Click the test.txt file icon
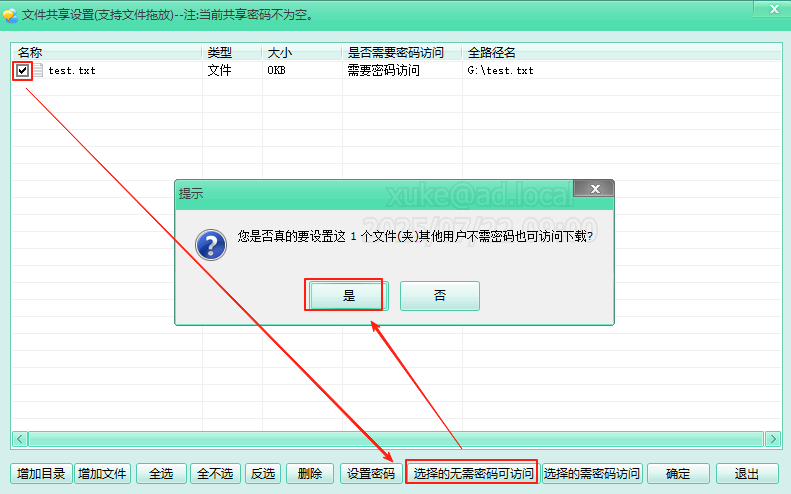 tap(38, 71)
